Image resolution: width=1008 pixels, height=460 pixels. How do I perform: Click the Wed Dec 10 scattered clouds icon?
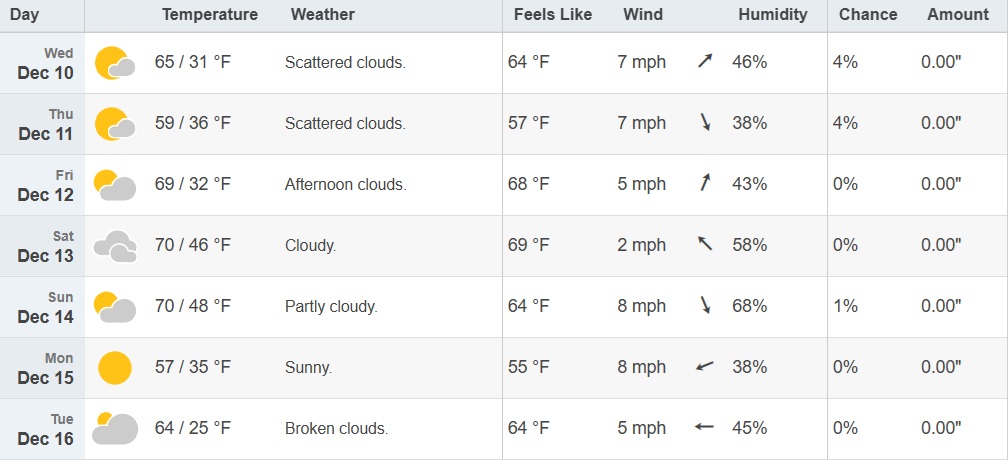115,63
